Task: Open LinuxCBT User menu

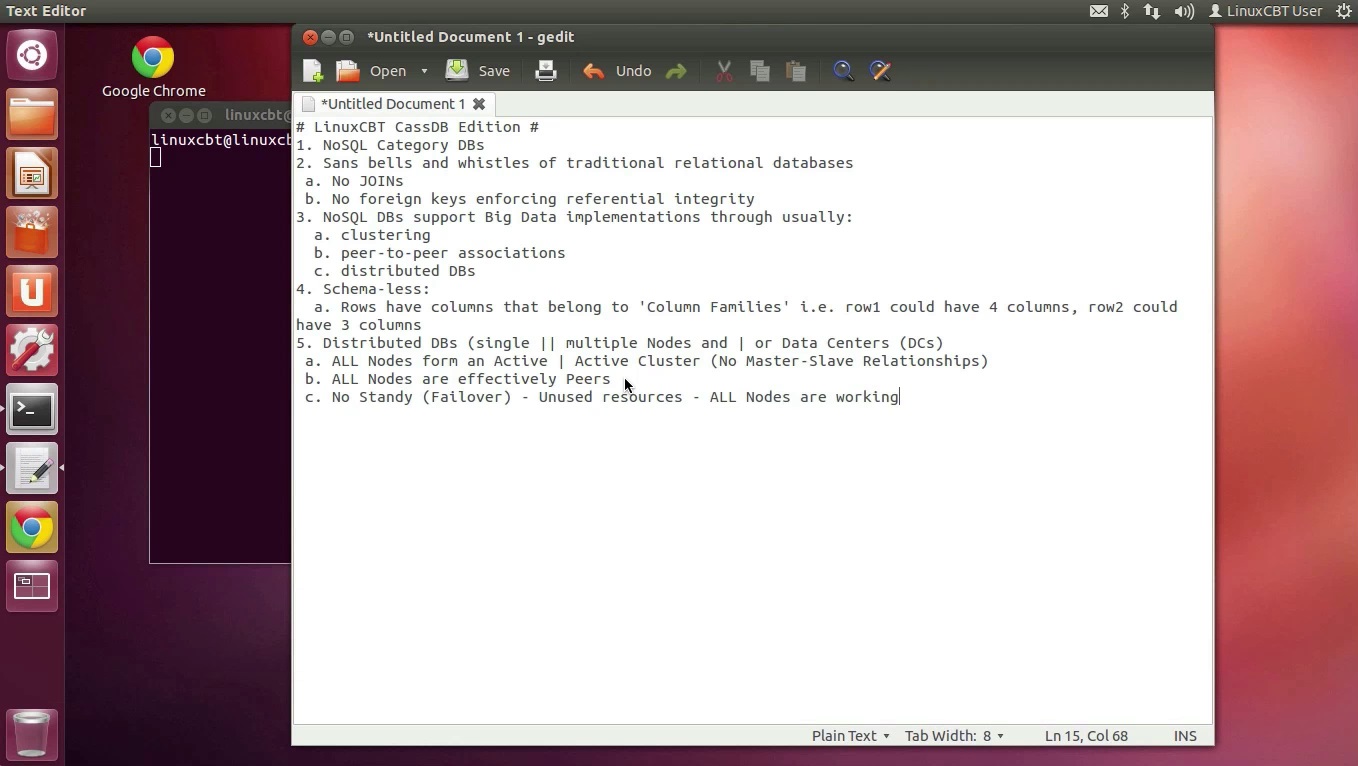Action: [1266, 11]
